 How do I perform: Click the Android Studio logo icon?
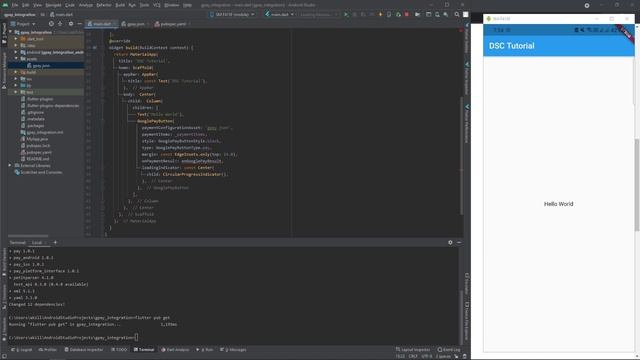coord(5,5)
